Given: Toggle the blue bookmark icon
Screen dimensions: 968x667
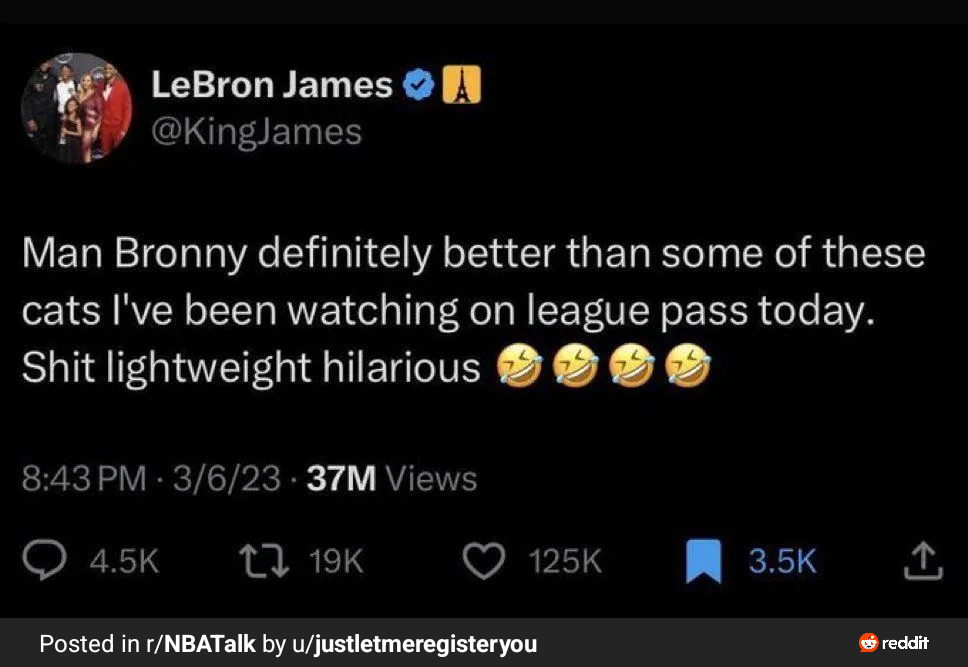Looking at the screenshot, I should click(703, 561).
